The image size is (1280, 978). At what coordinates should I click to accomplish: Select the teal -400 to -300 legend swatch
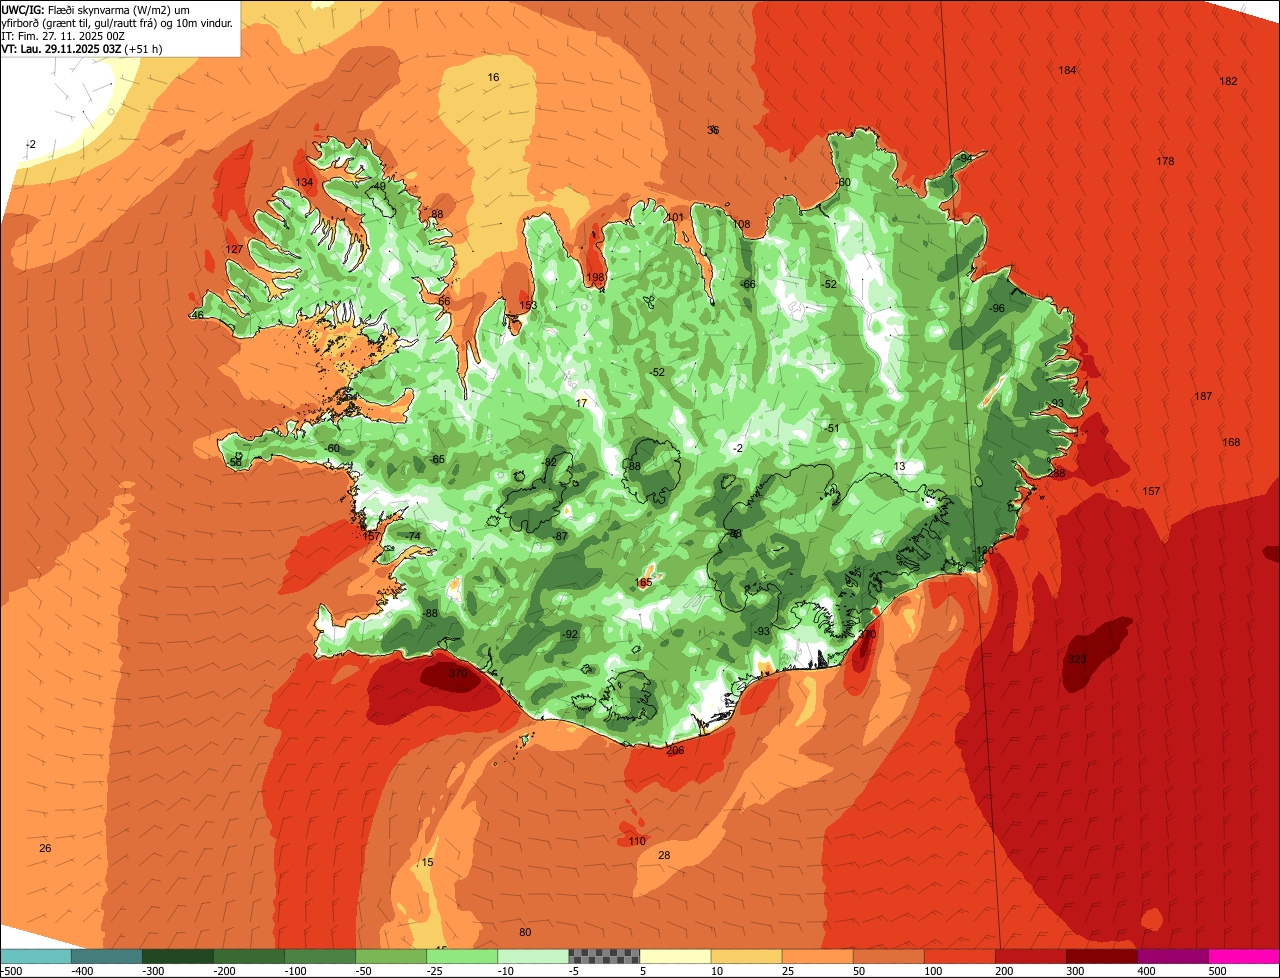click(106, 956)
